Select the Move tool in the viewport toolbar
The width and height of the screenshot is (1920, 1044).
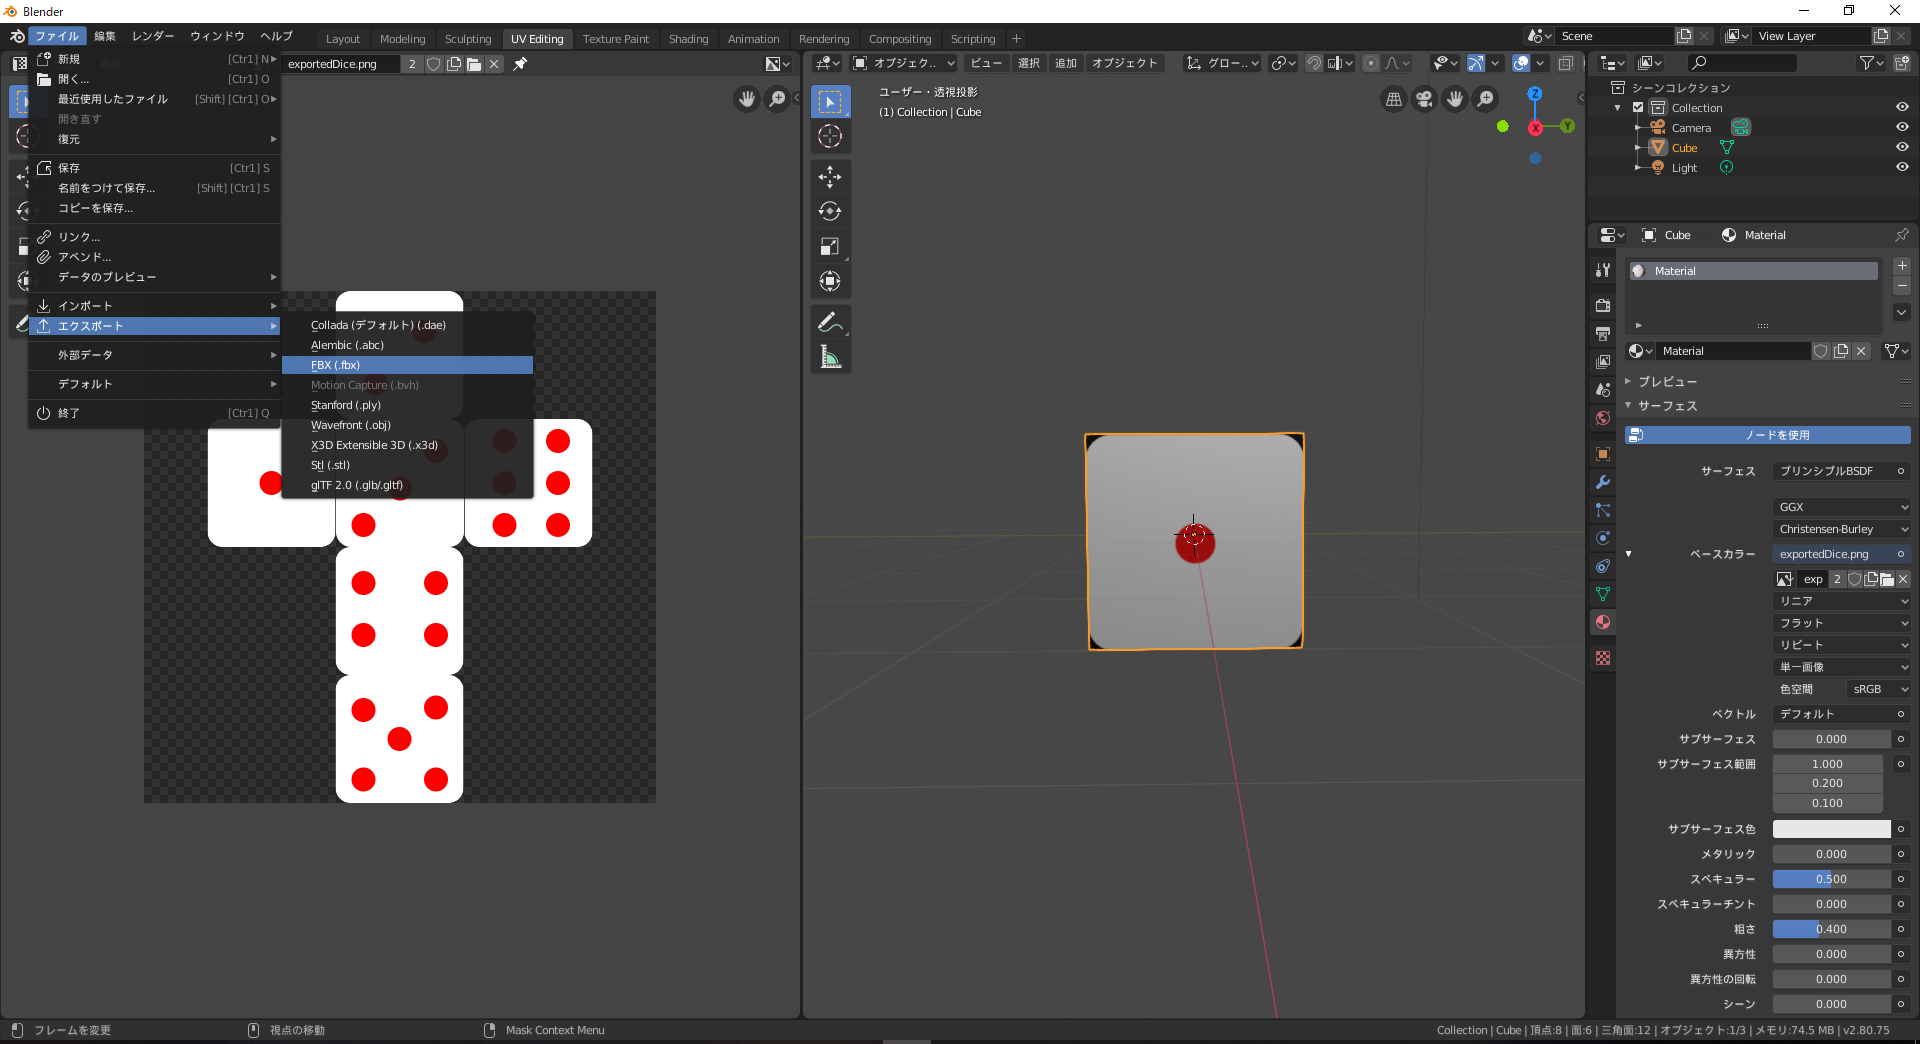pyautogui.click(x=830, y=177)
